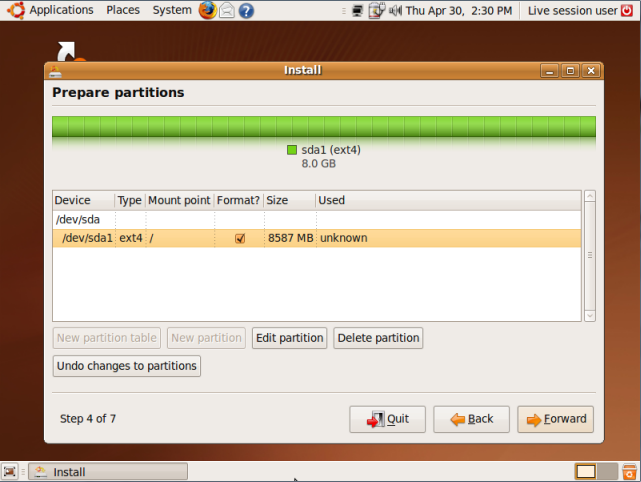Click the Show Desktop icon in bottom panel
This screenshot has width=641, height=482.
coord(10,472)
